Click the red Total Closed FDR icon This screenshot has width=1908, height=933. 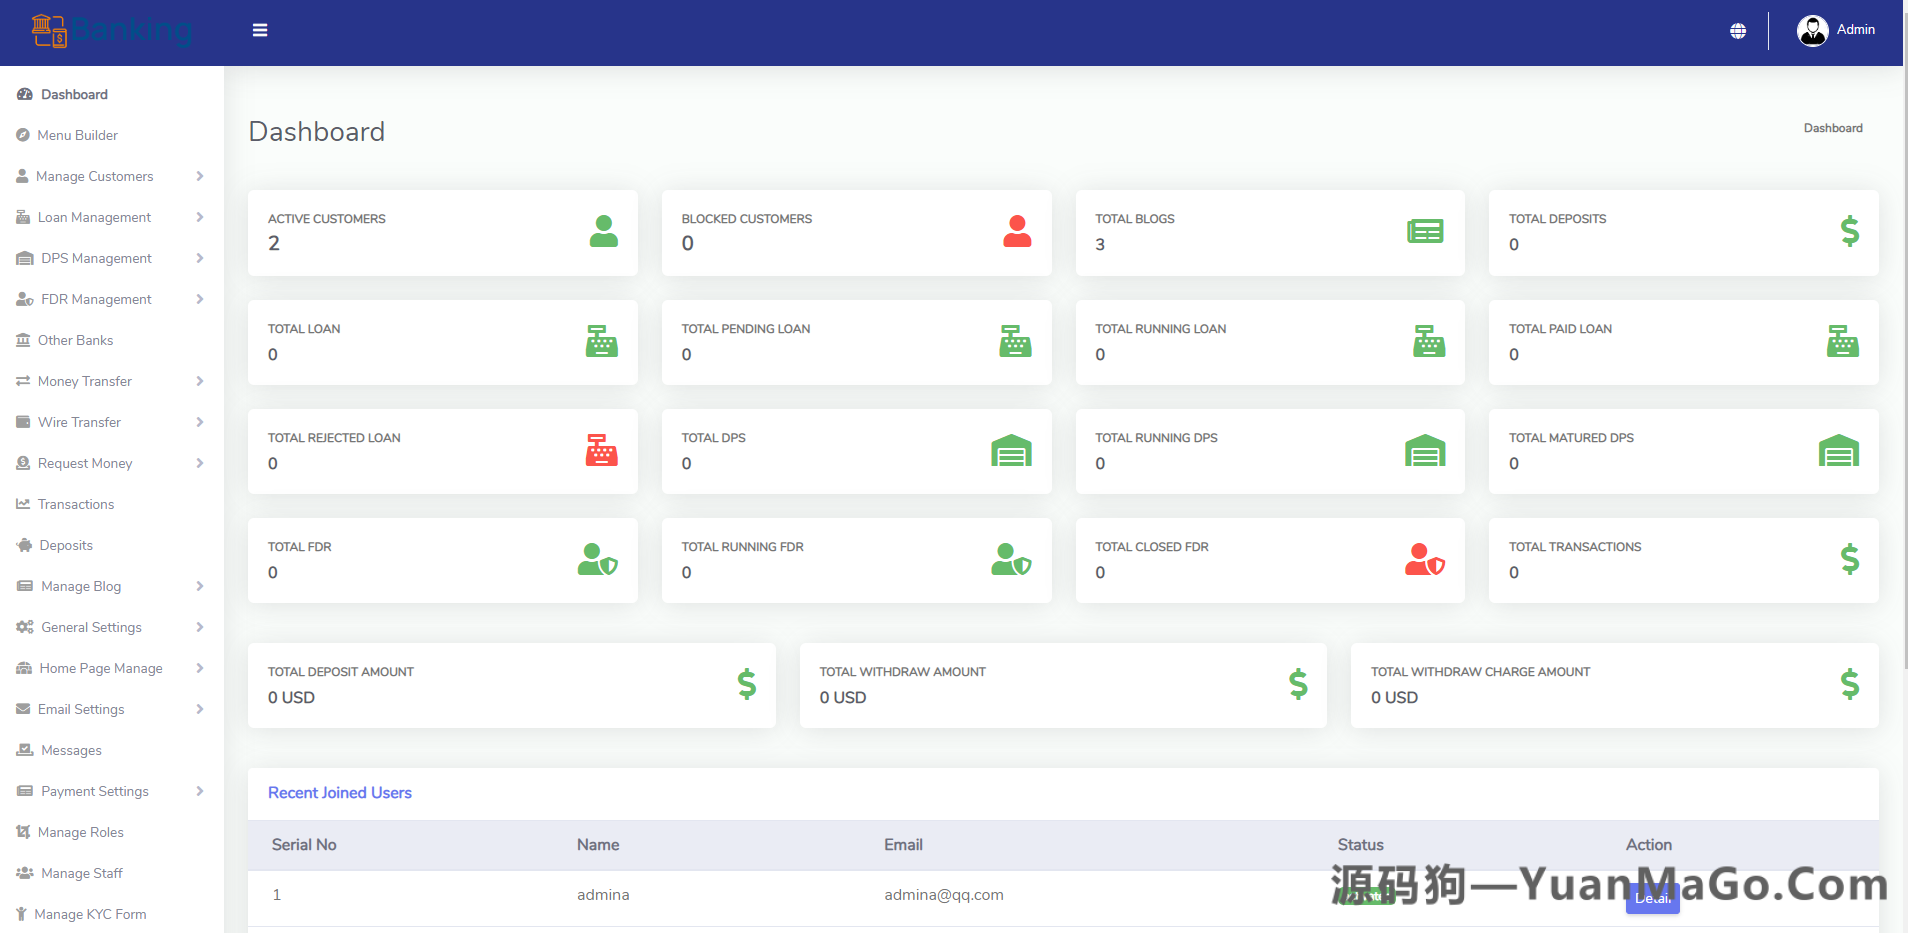[x=1424, y=560]
